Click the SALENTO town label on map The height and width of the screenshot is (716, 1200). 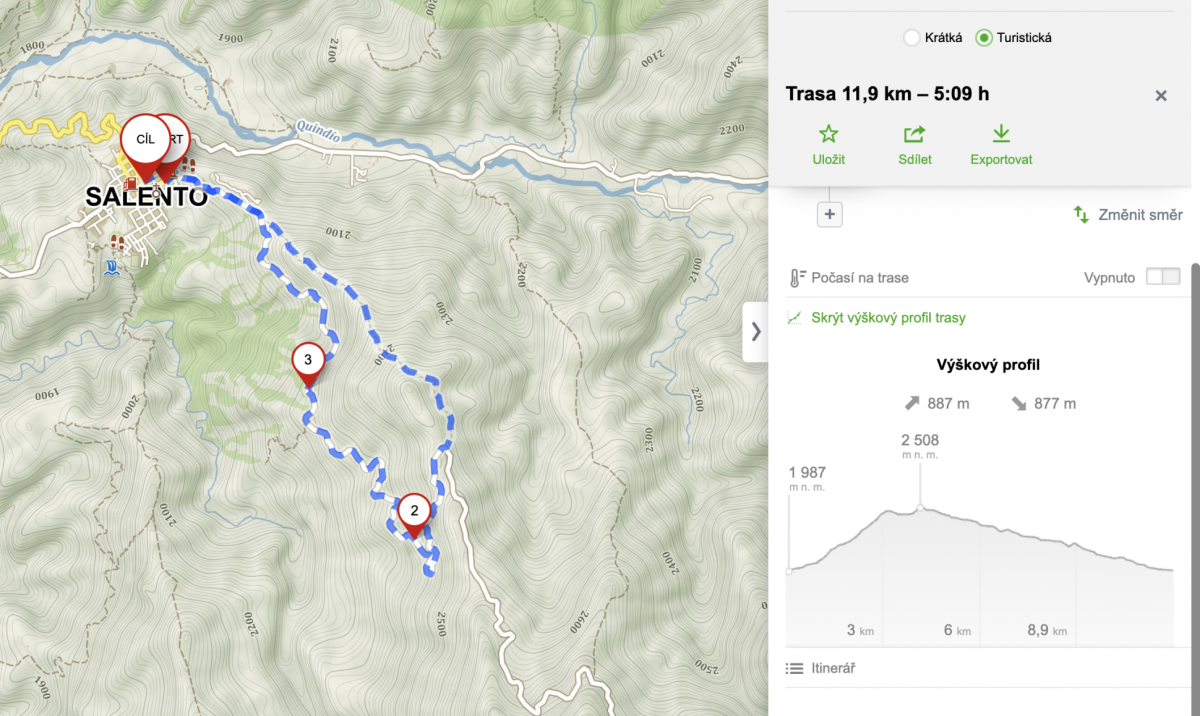tap(147, 196)
